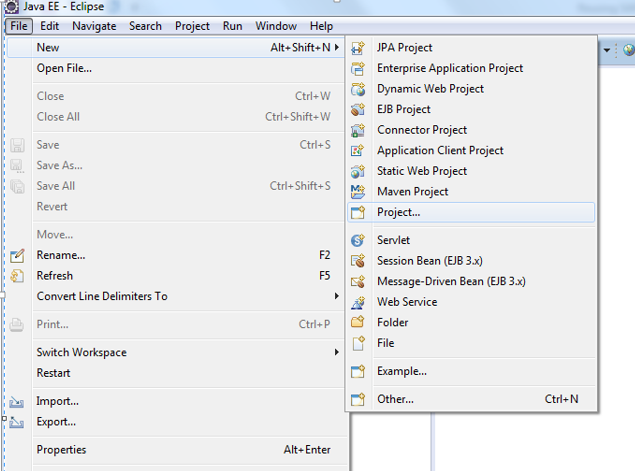
Task: Open the File menu
Action: 19,26
